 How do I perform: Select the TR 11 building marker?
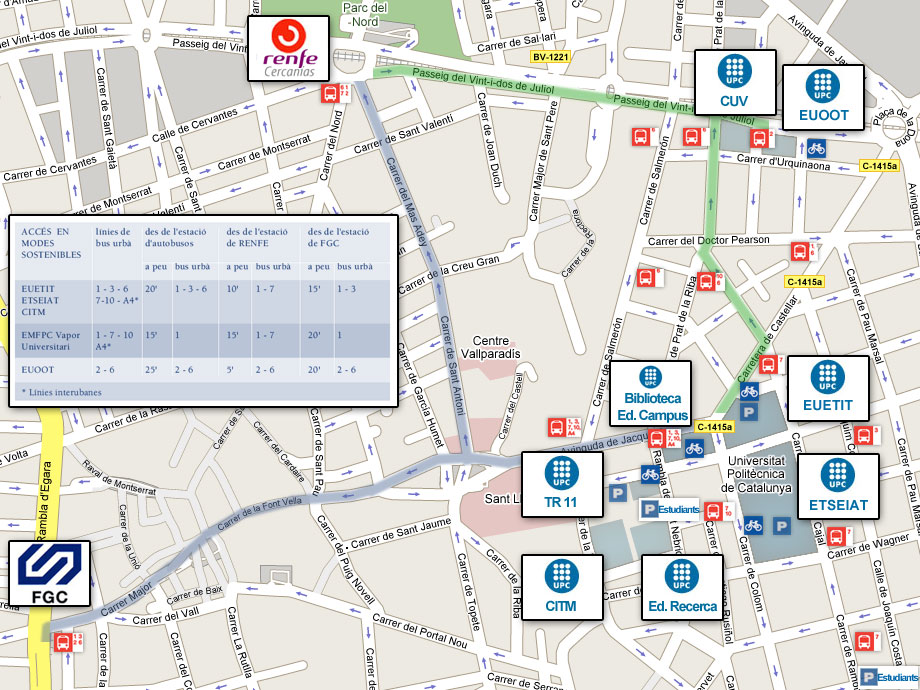[x=562, y=486]
